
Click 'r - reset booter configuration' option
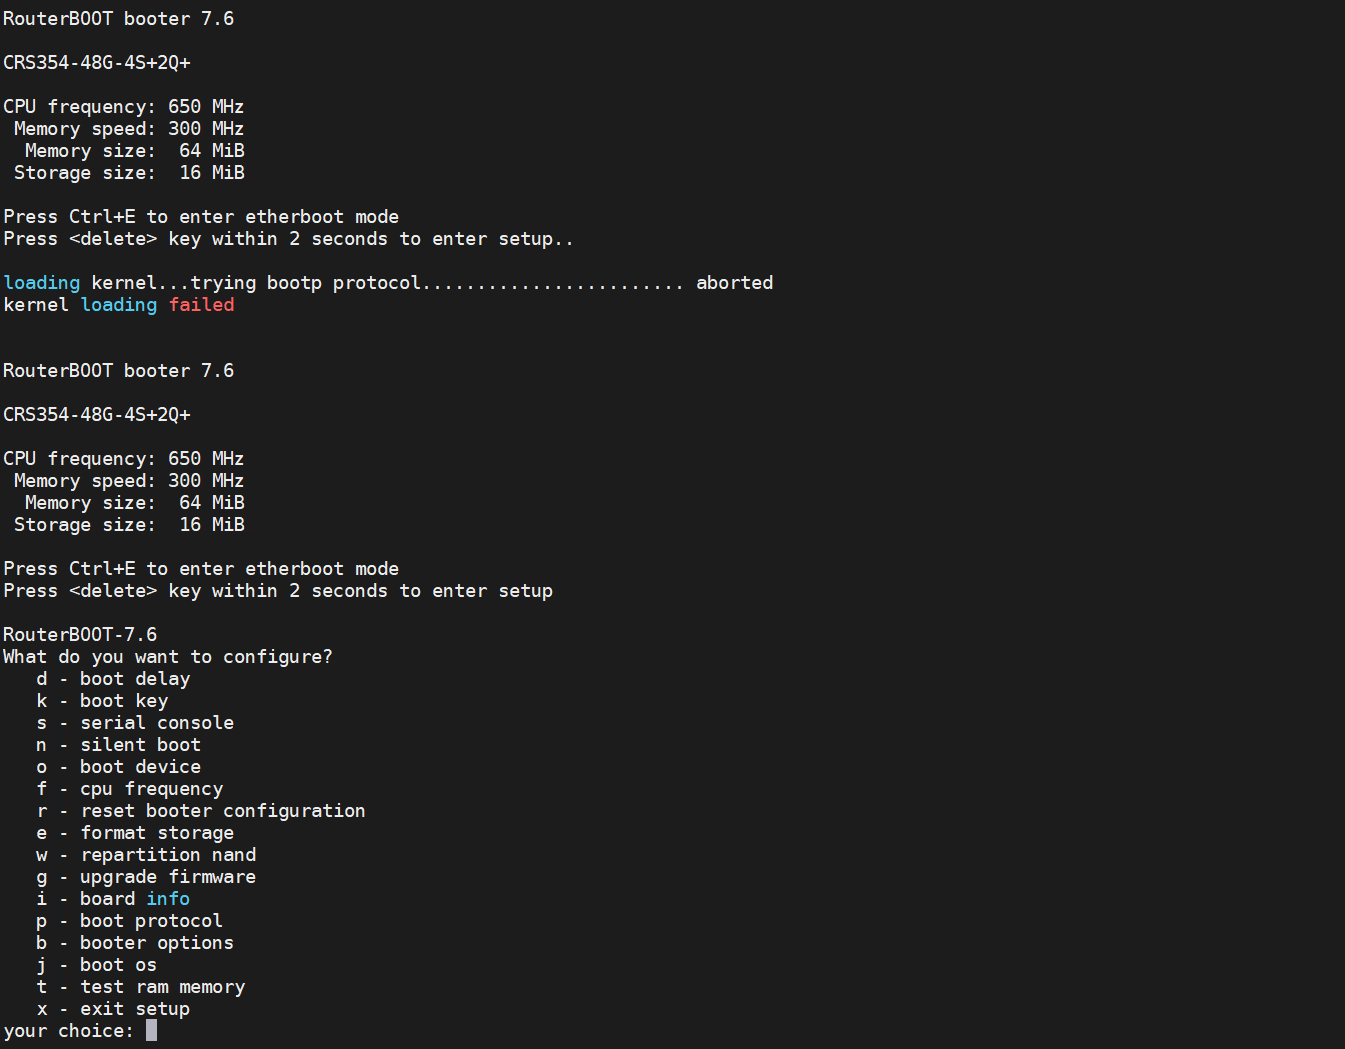tap(200, 811)
